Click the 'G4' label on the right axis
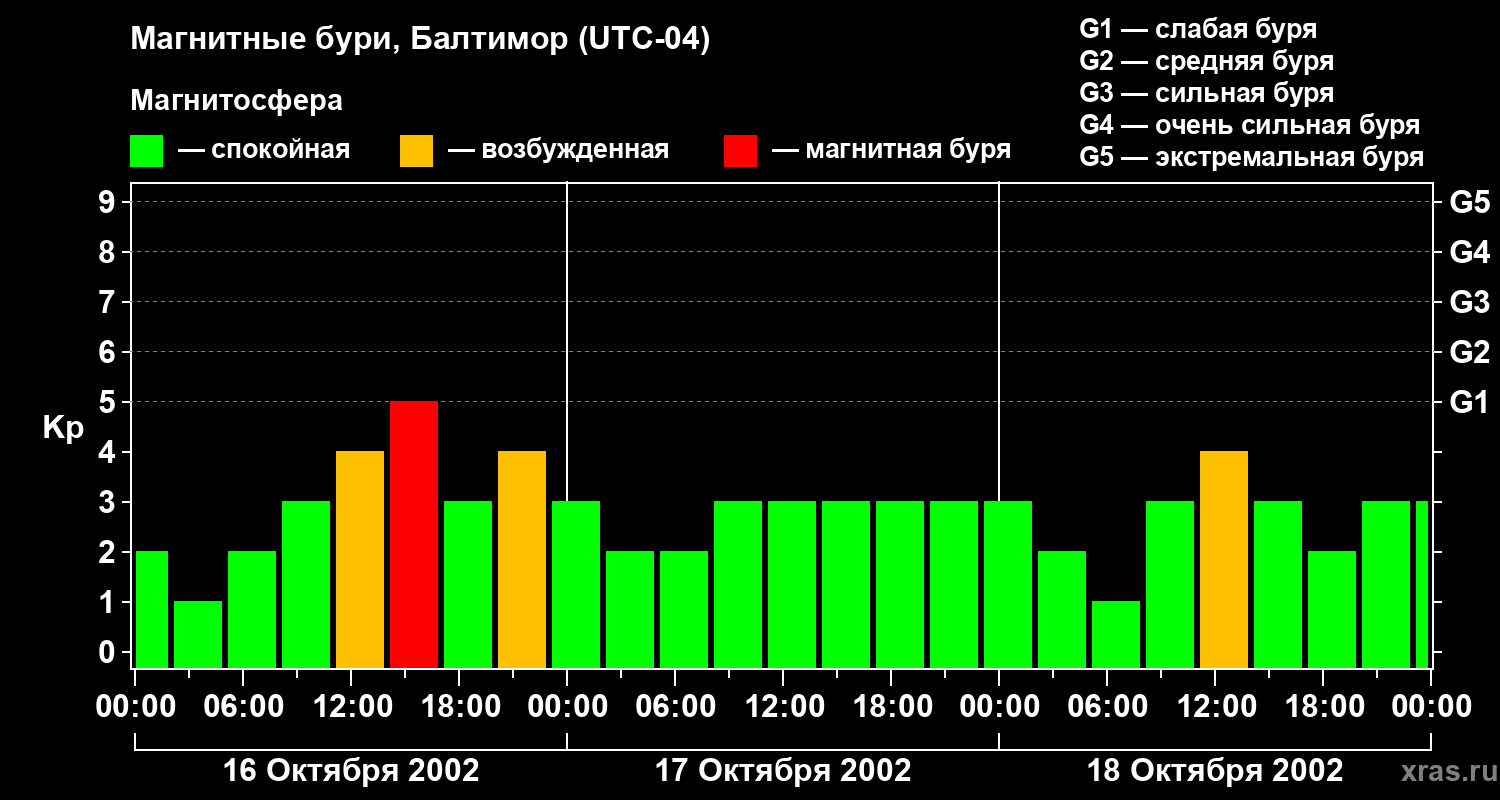Screen dimensions: 1500x800 1470,252
